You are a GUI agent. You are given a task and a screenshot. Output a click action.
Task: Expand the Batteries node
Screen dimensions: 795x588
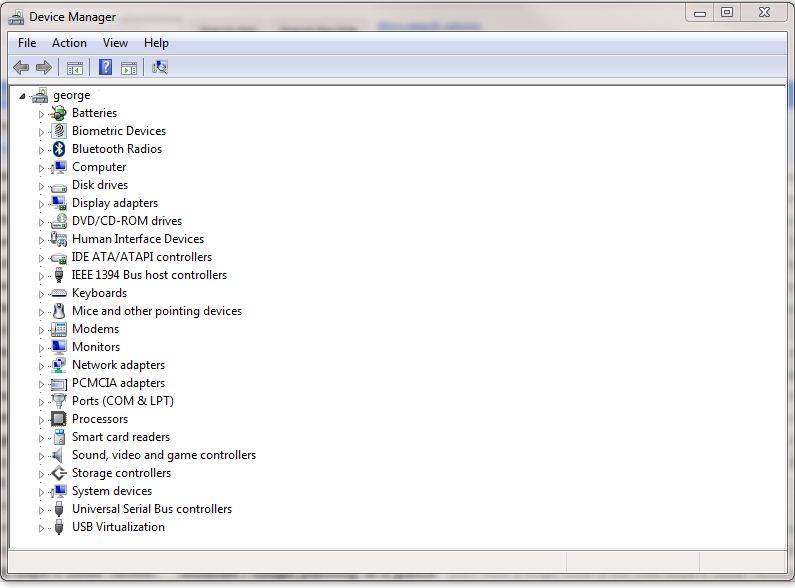(41, 114)
